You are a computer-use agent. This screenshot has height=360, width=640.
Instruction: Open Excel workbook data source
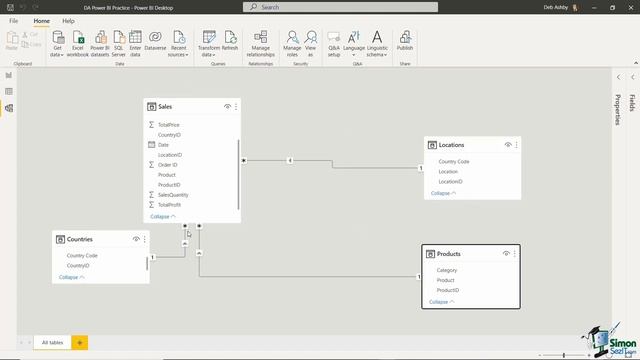78,44
